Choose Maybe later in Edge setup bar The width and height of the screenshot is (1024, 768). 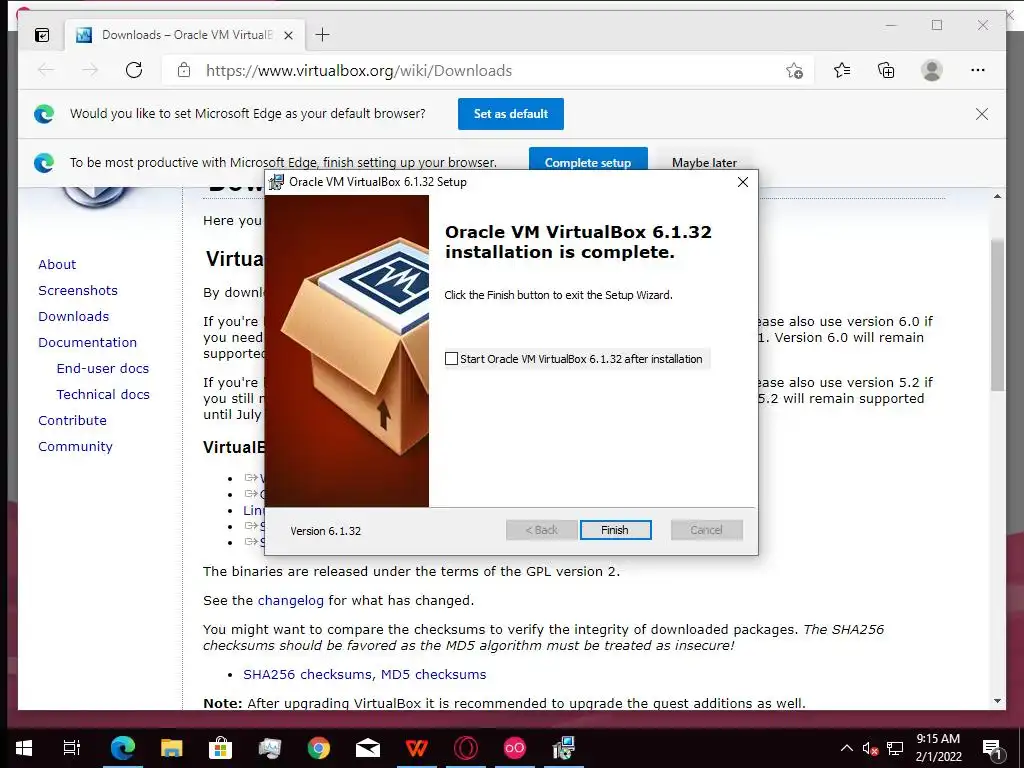(x=704, y=163)
